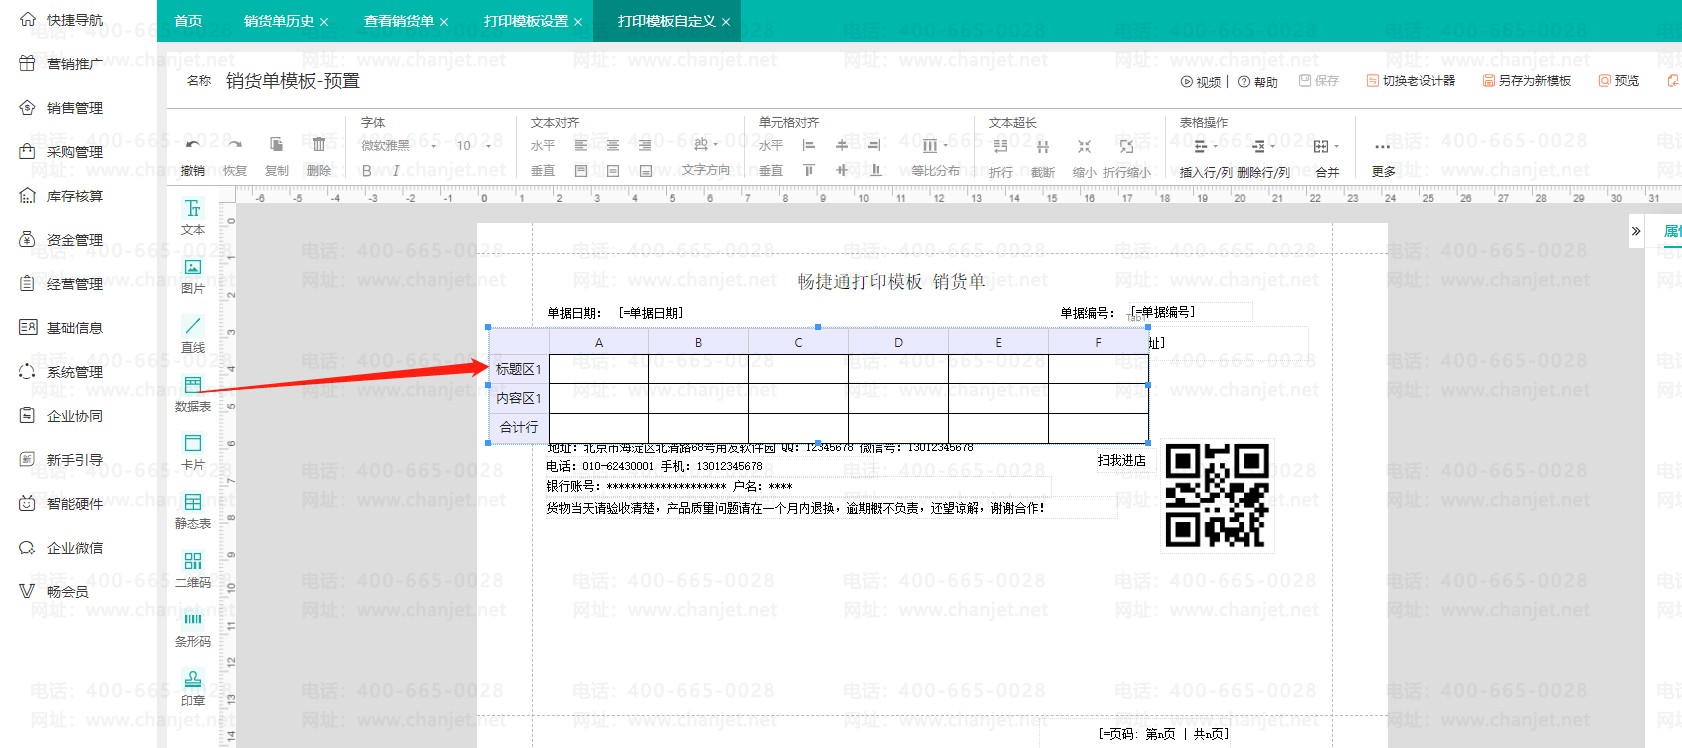Select the 文本 (Text) tool in left palette

[193, 216]
